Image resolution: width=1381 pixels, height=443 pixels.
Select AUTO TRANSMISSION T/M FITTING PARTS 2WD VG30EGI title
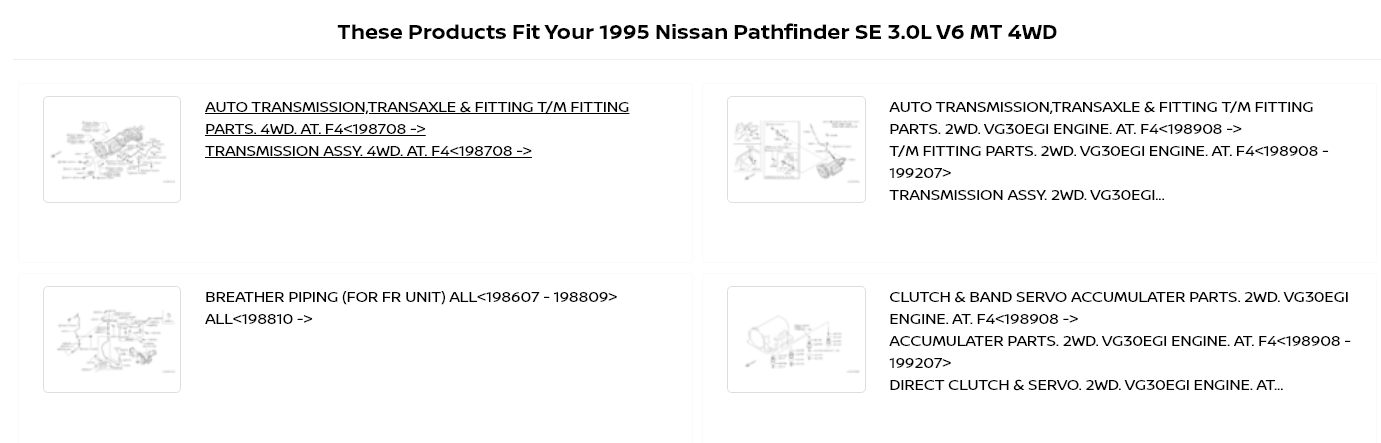(x=1101, y=117)
